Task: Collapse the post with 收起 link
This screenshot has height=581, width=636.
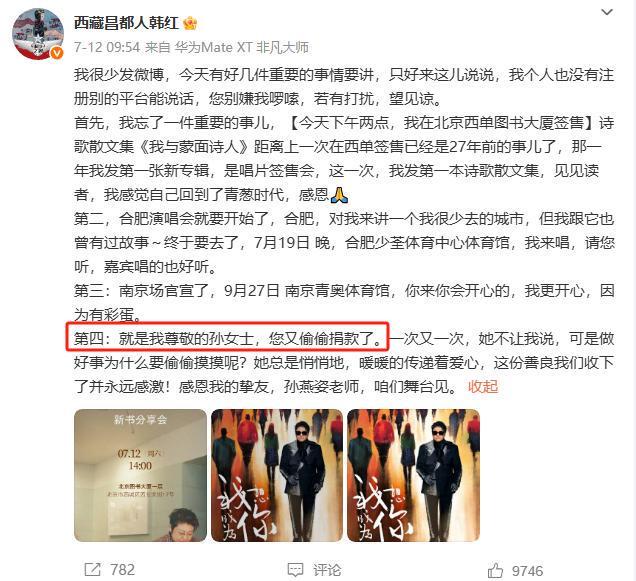Action: (483, 386)
